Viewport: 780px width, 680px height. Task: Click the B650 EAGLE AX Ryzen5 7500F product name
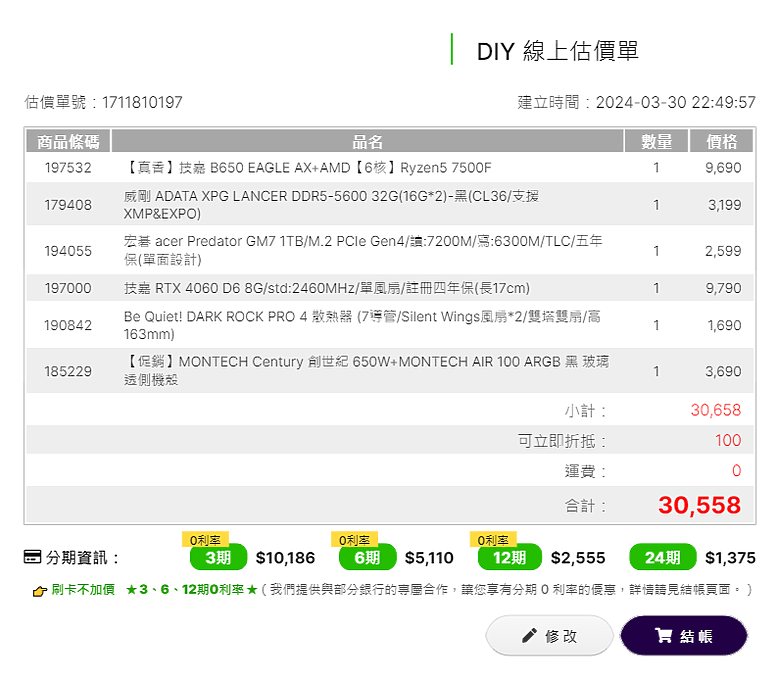click(x=307, y=168)
